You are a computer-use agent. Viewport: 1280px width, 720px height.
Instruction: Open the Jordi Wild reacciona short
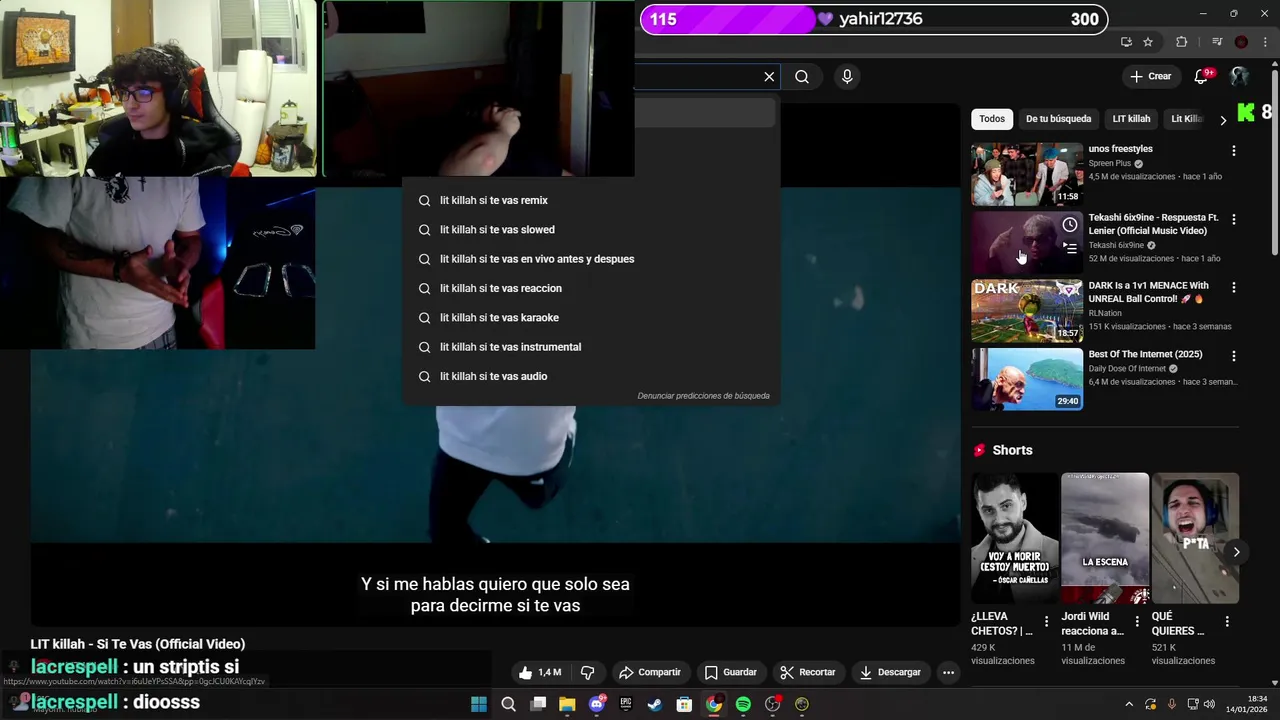click(1105, 538)
